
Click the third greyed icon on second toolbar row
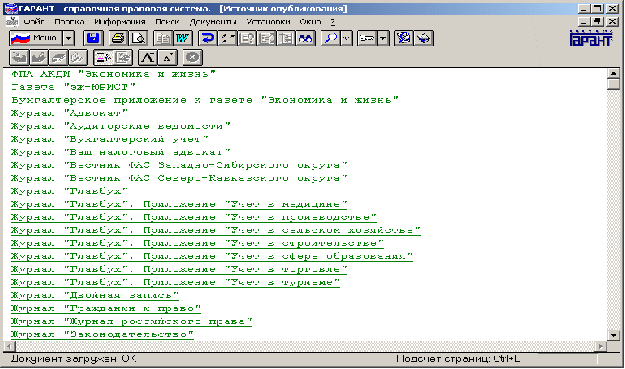pos(58,58)
